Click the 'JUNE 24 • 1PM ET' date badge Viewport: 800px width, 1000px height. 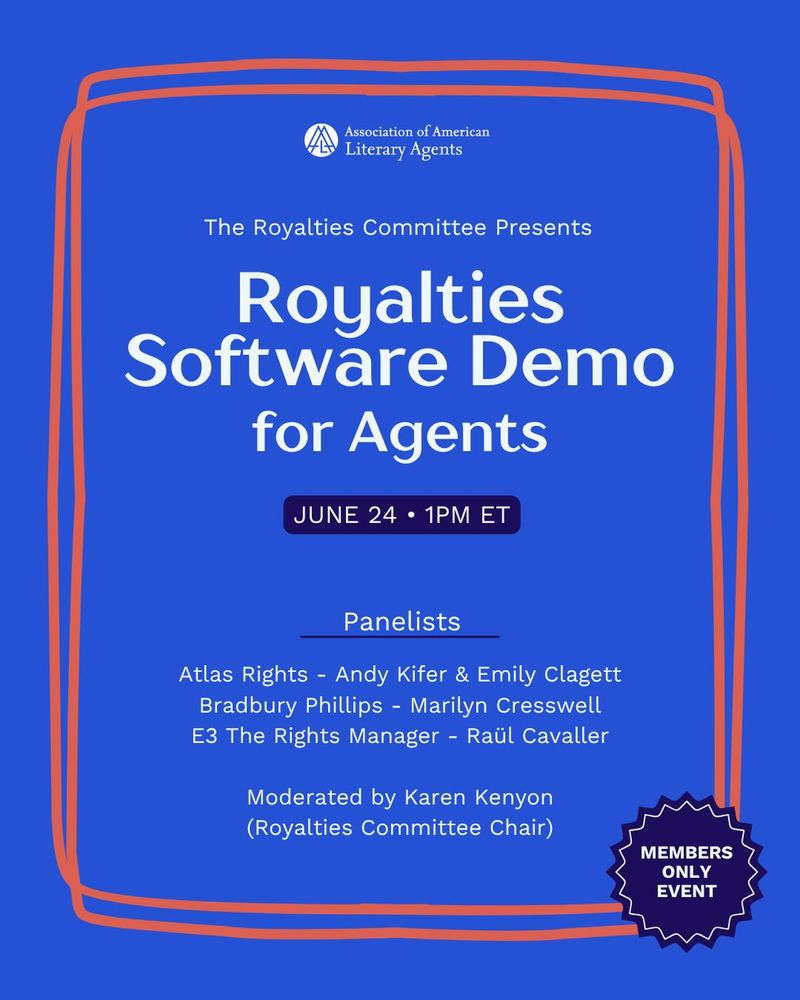point(402,515)
